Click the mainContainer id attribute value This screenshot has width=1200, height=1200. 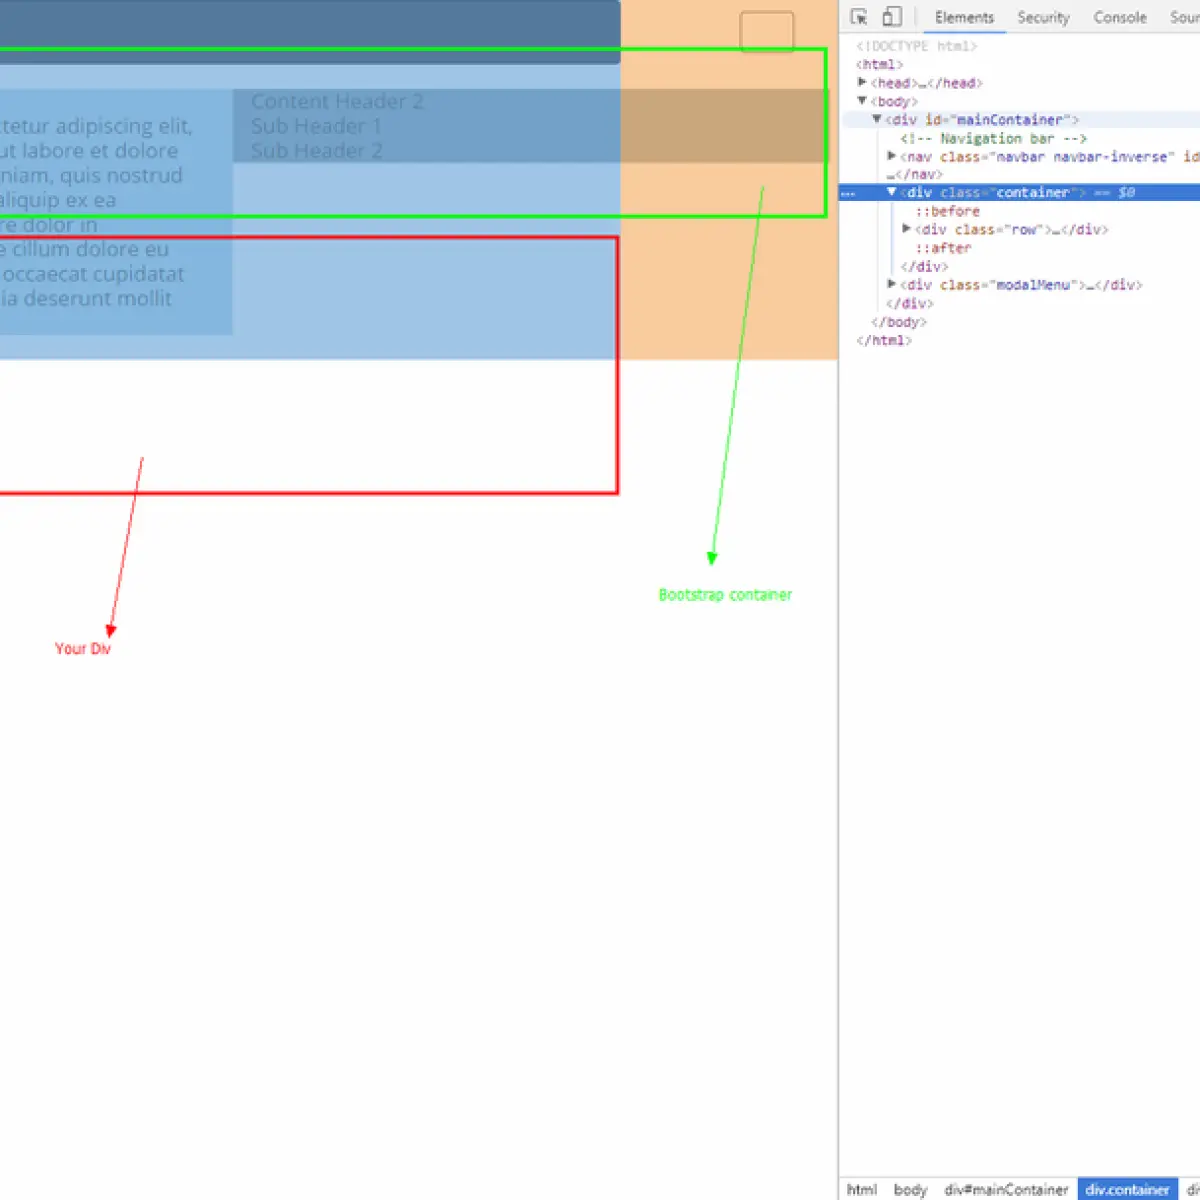[1010, 119]
